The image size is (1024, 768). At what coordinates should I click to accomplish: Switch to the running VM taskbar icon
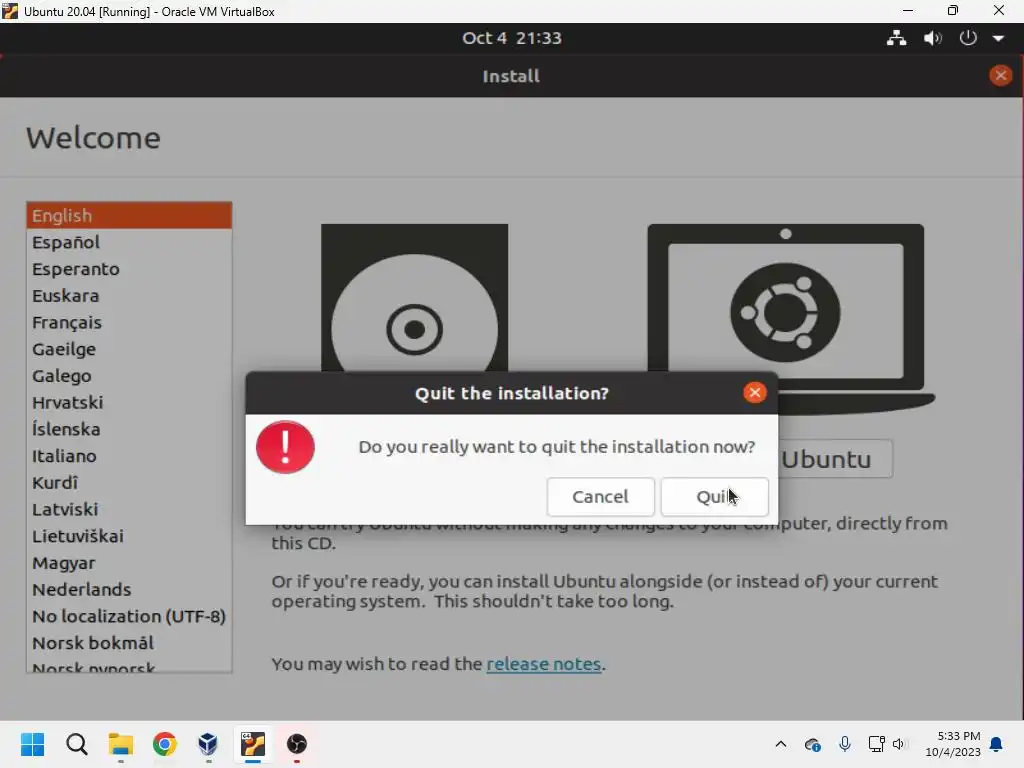pyautogui.click(x=253, y=744)
